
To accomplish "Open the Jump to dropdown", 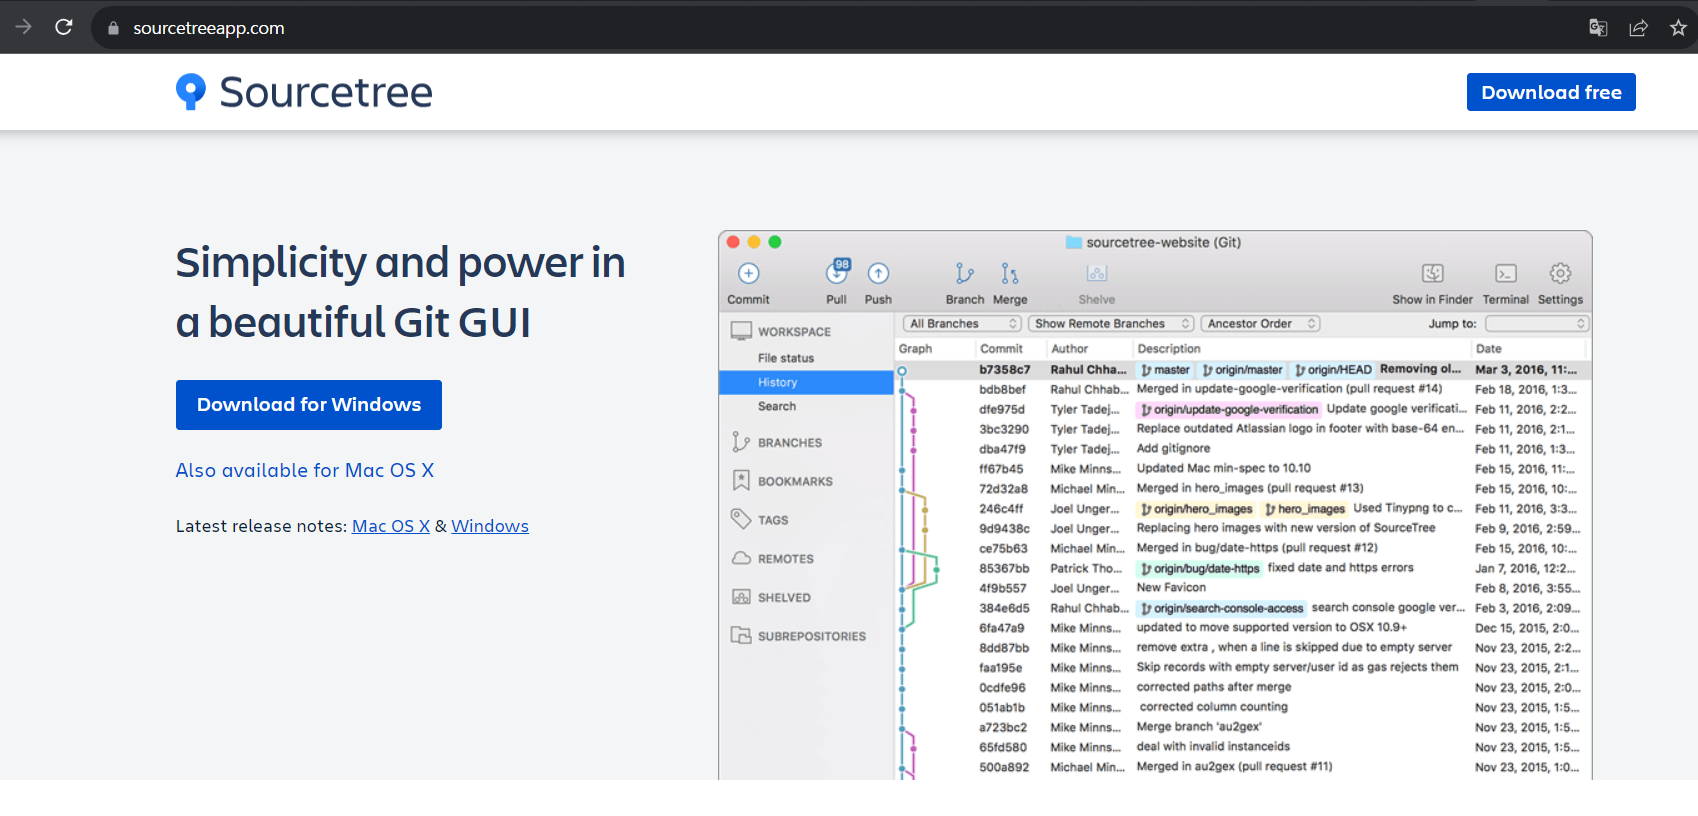I will (x=1537, y=324).
